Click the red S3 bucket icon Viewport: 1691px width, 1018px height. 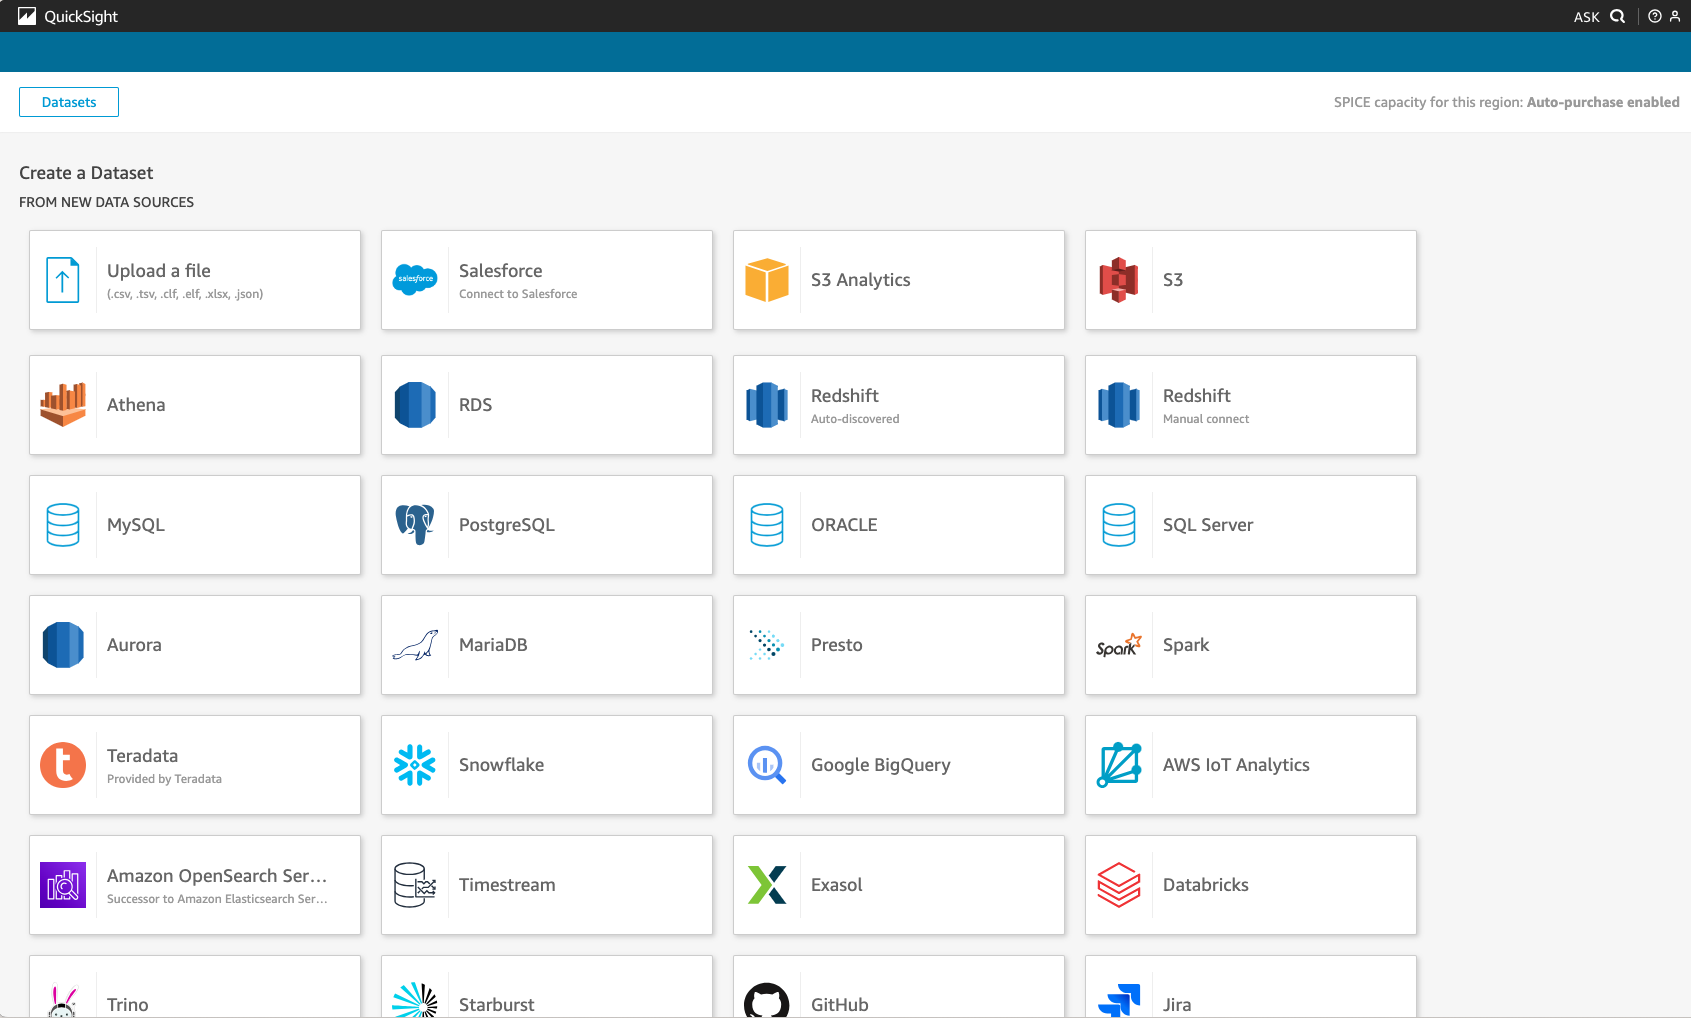click(1119, 280)
